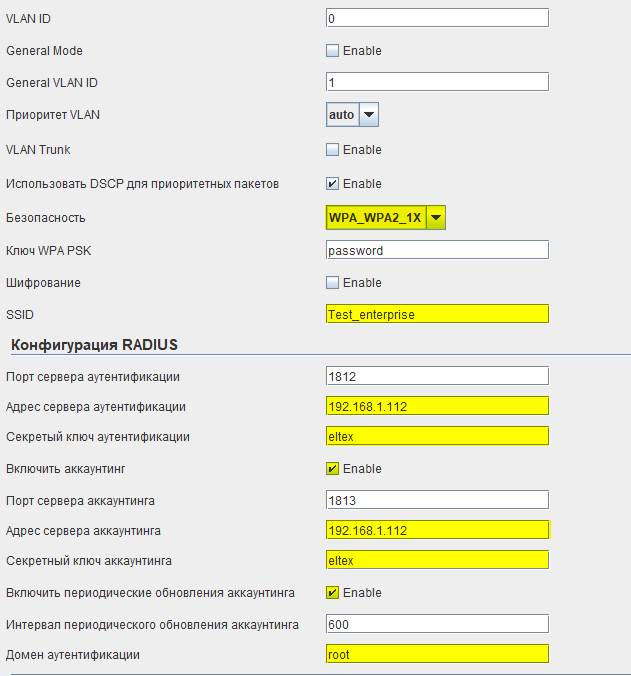Focus the General VLAN ID field
This screenshot has height=676, width=631.
pyautogui.click(x=437, y=82)
